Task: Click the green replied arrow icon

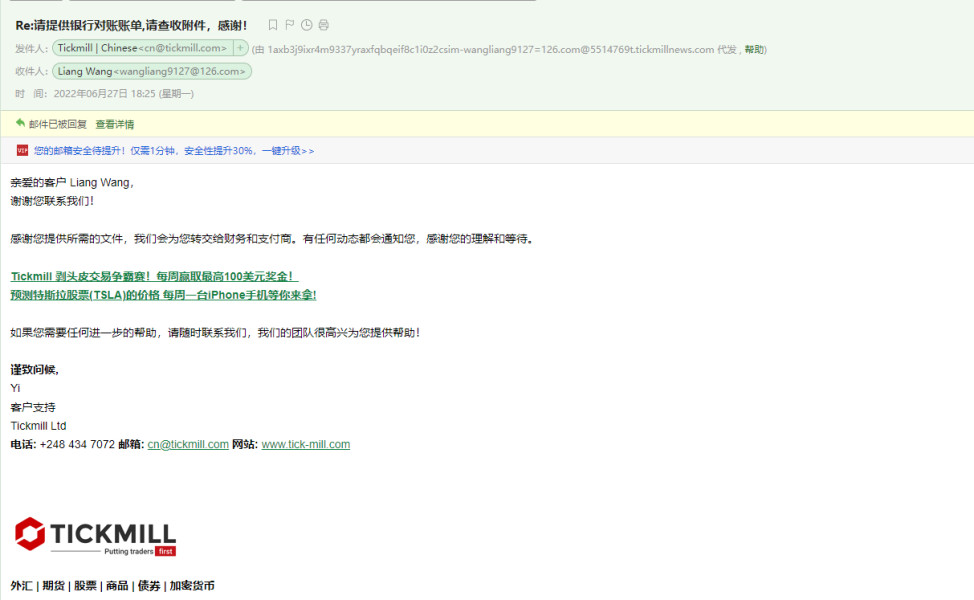Action: coord(20,123)
